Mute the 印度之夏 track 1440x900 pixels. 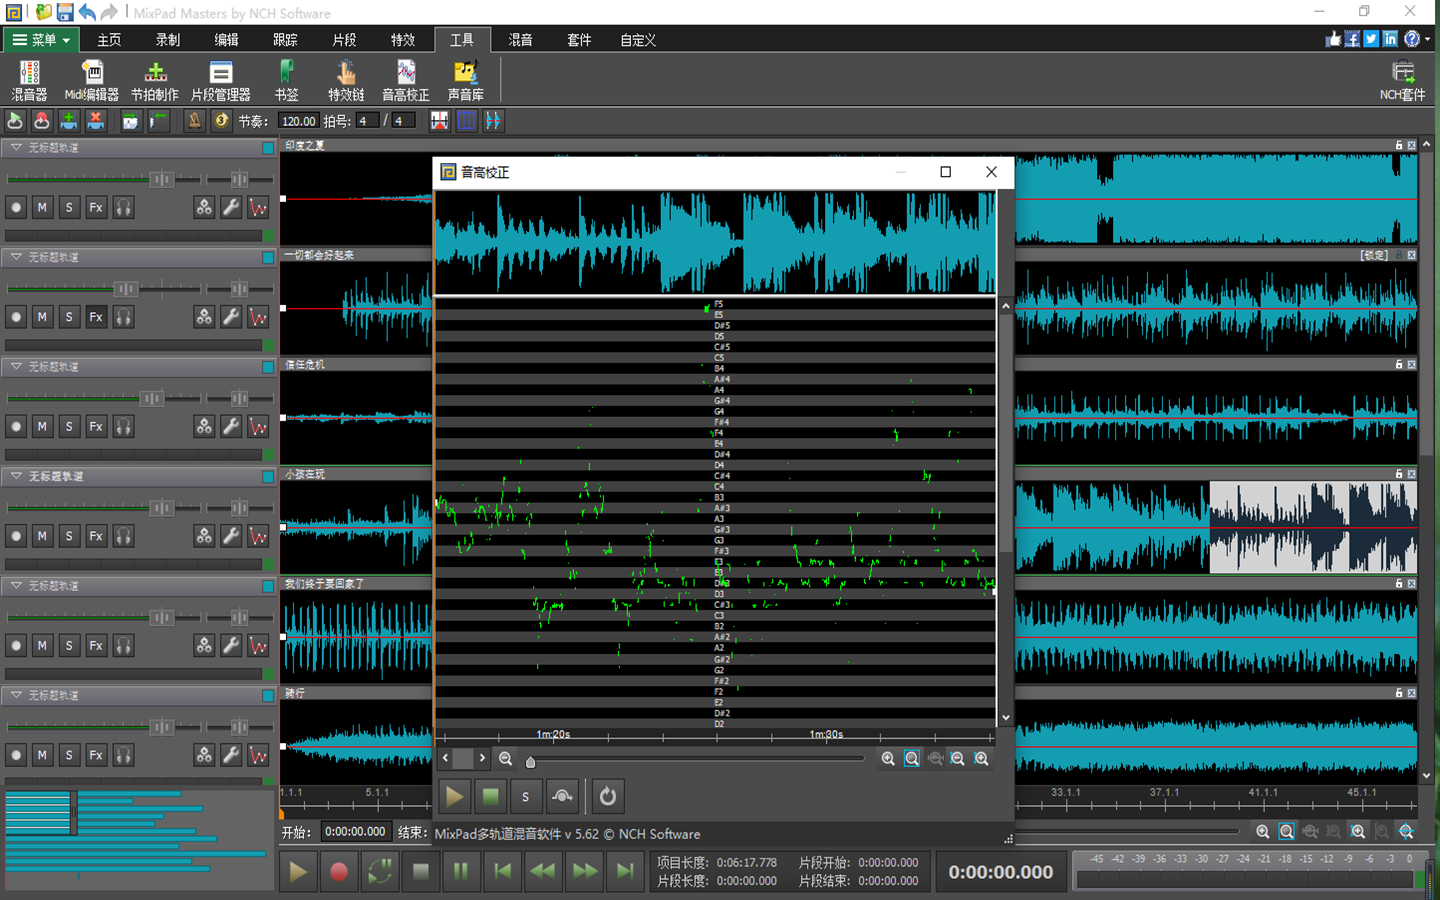click(x=42, y=207)
